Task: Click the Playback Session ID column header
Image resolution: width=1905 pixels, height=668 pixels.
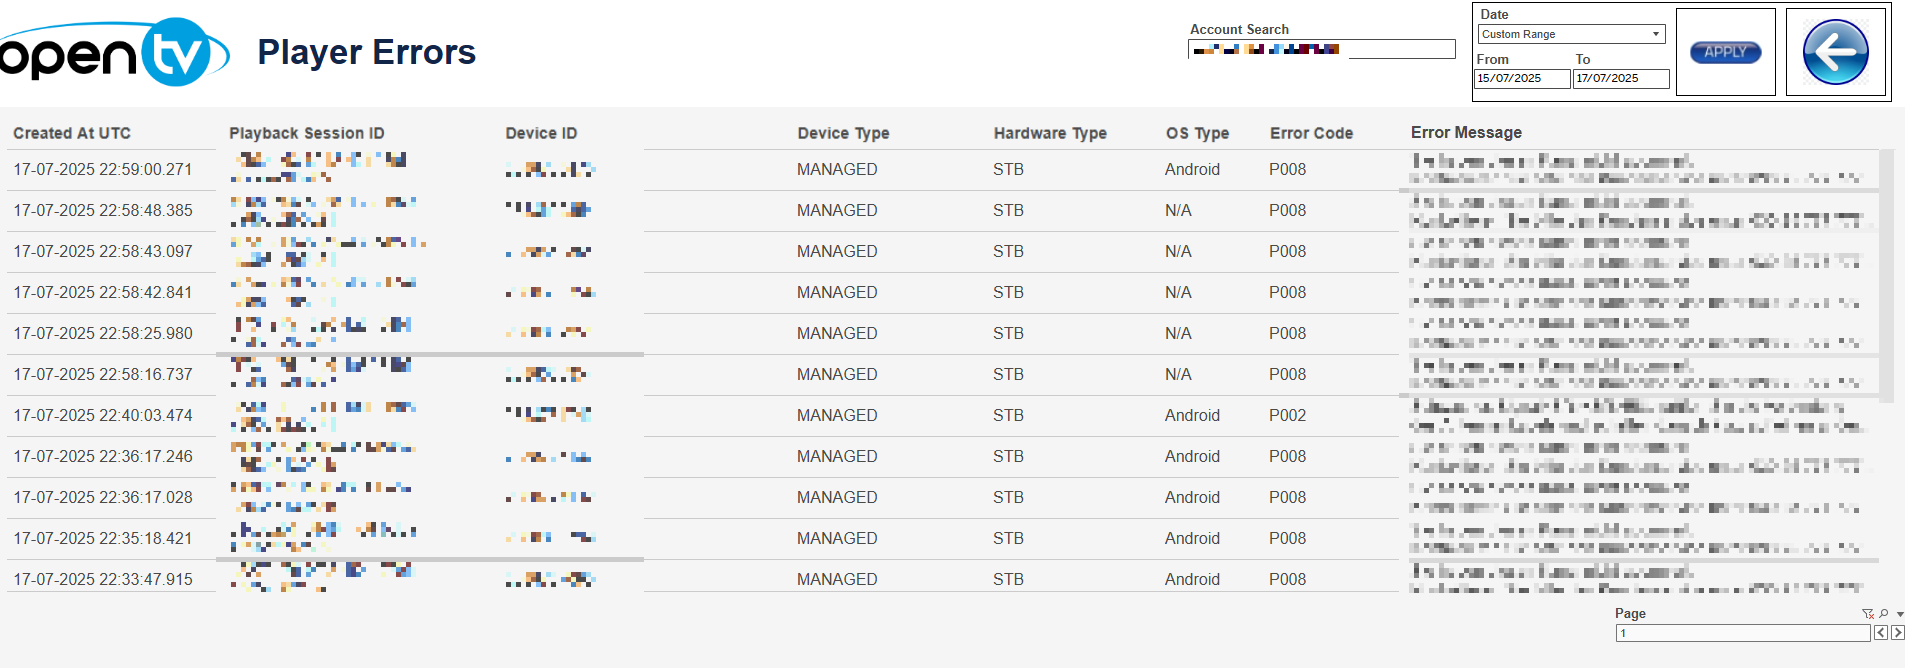Action: (307, 133)
